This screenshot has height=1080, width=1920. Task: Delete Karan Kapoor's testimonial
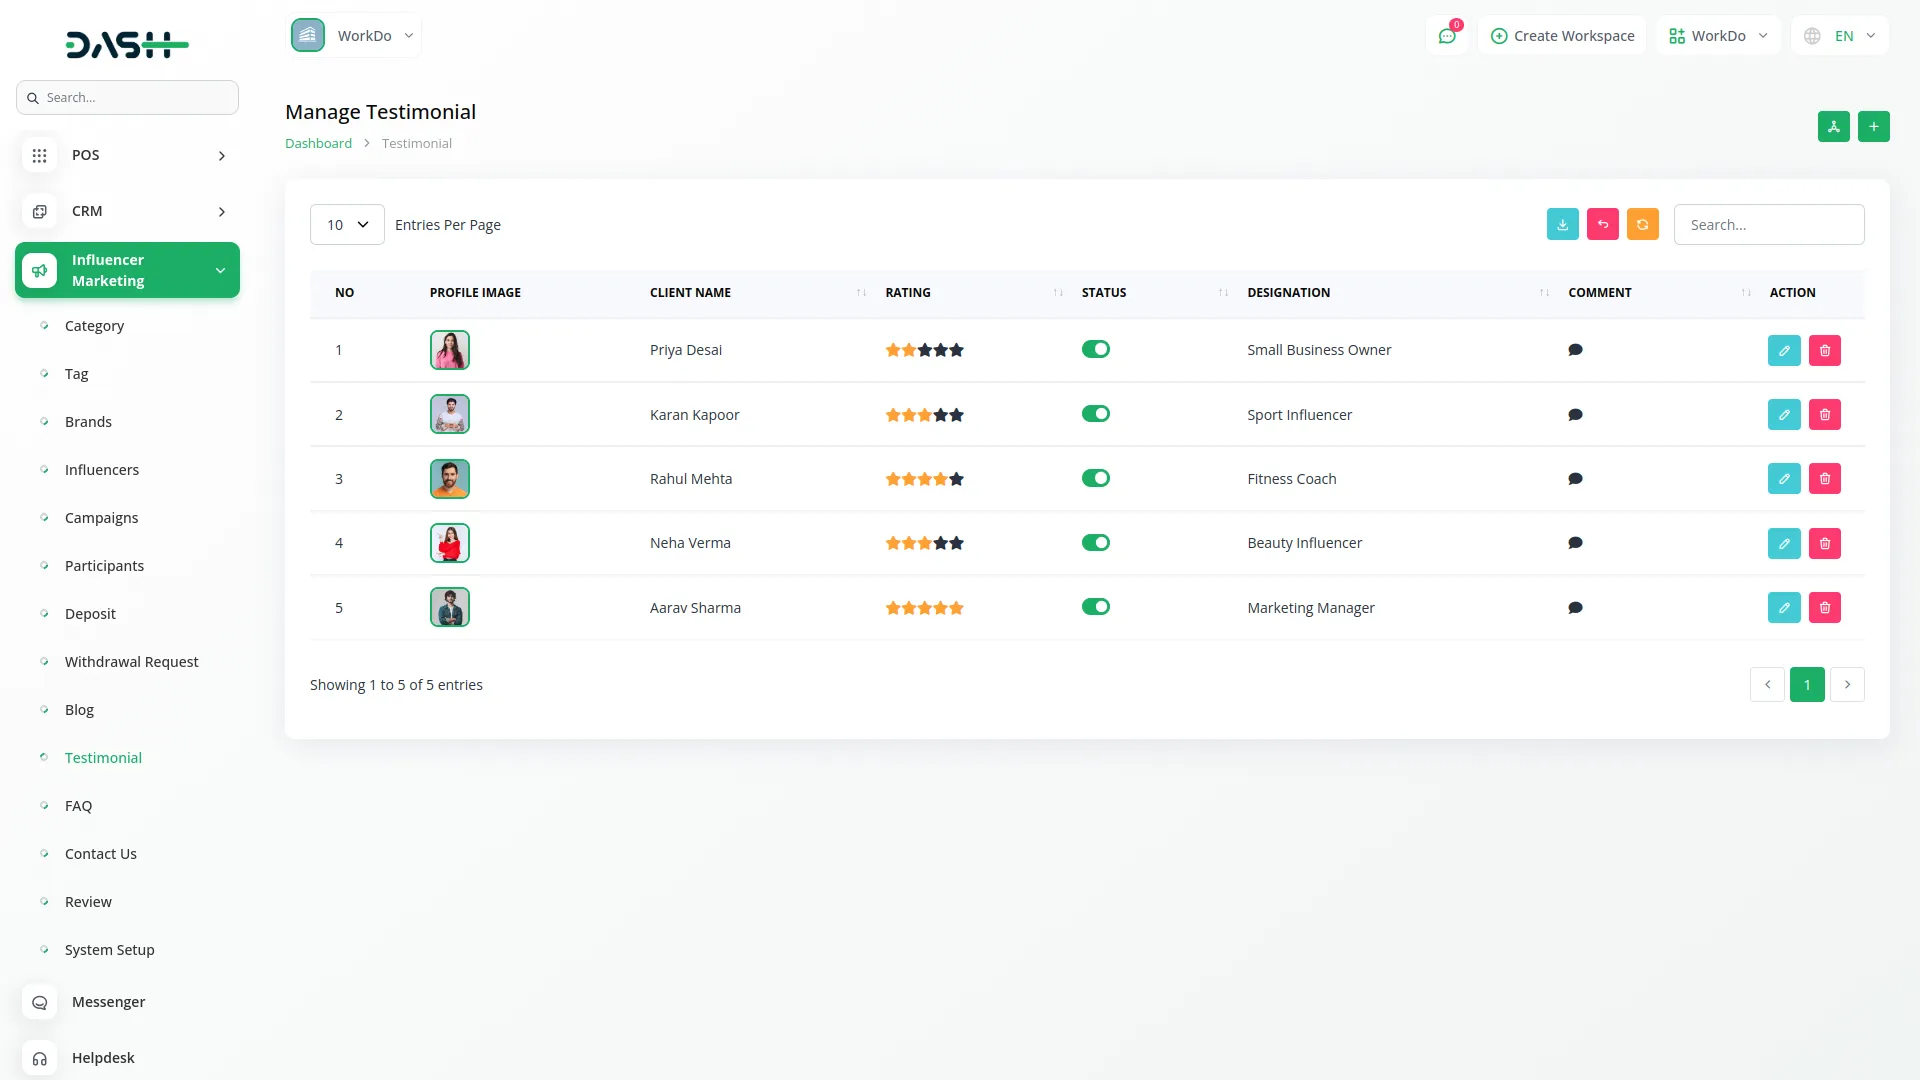click(1824, 415)
